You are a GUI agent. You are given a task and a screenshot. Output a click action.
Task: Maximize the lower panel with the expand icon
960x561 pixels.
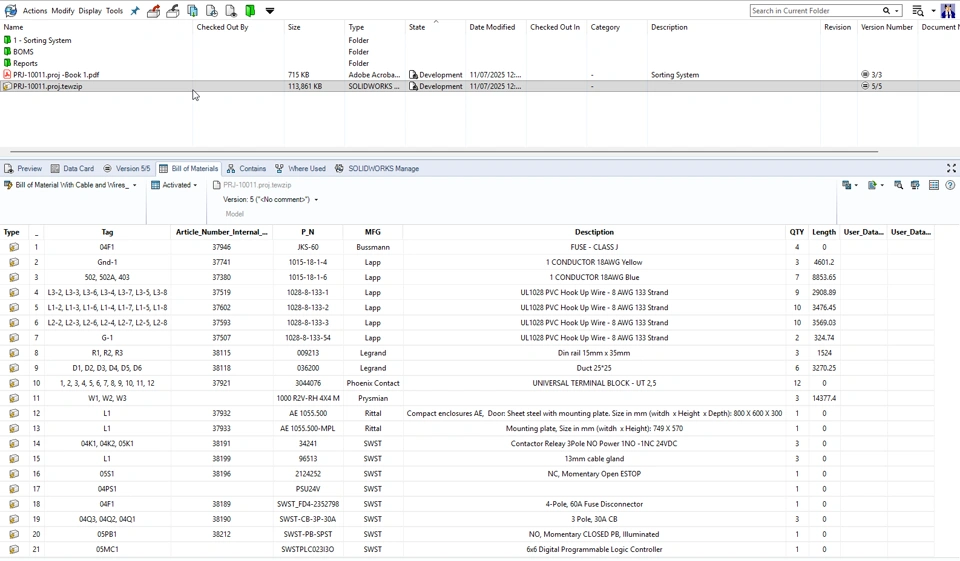pyautogui.click(x=951, y=168)
